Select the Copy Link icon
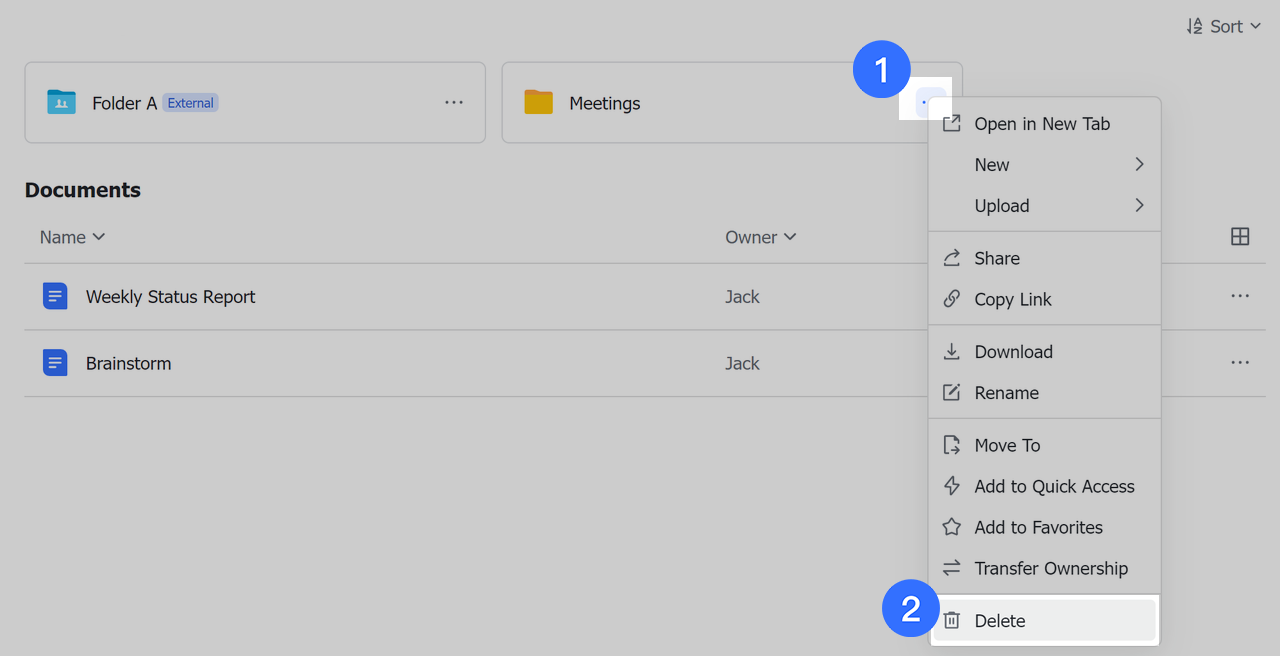The width and height of the screenshot is (1280, 656). click(952, 299)
